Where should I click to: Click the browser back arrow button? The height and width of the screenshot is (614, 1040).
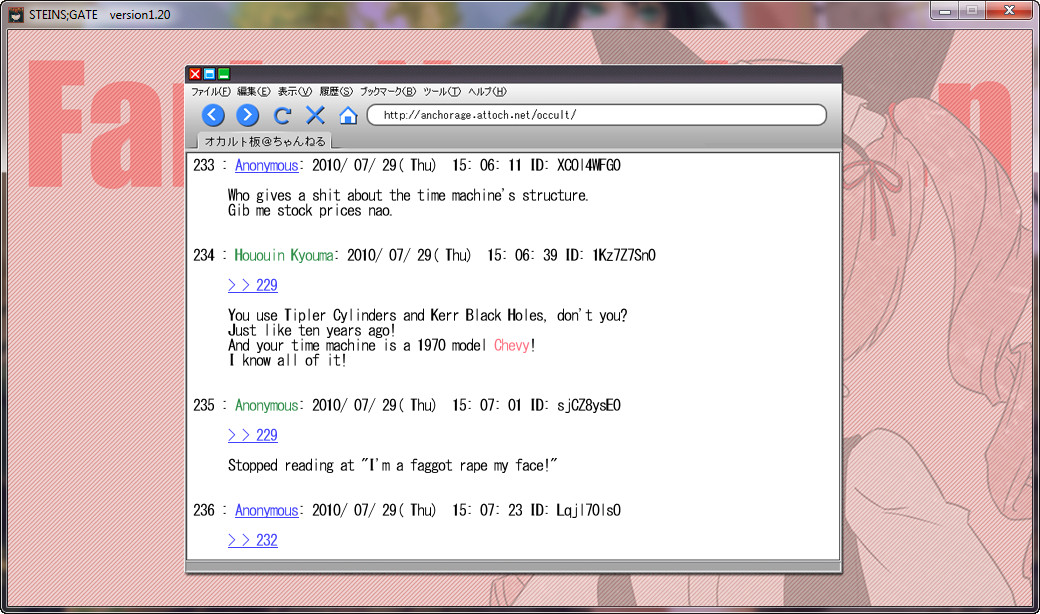pyautogui.click(x=213, y=115)
